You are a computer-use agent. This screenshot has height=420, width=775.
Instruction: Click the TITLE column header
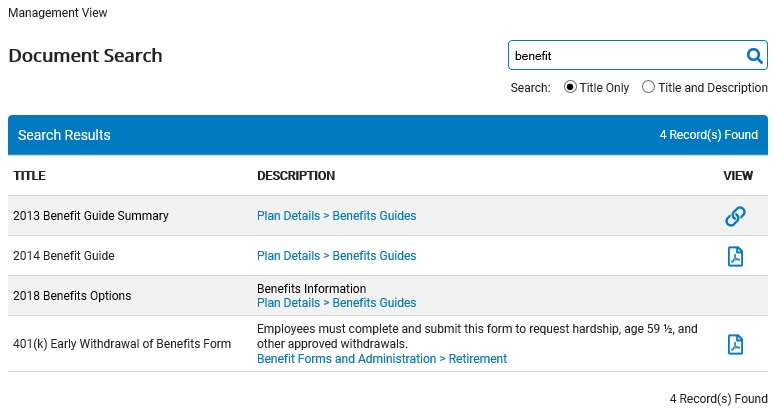coord(29,176)
